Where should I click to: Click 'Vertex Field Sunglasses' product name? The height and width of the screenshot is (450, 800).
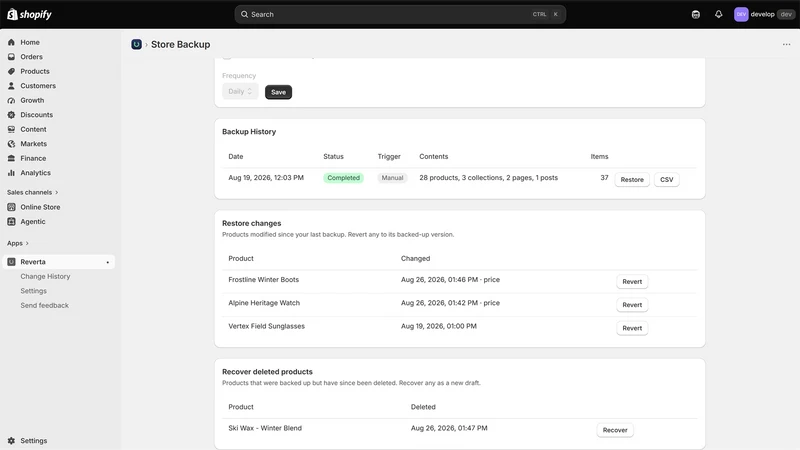pos(266,326)
